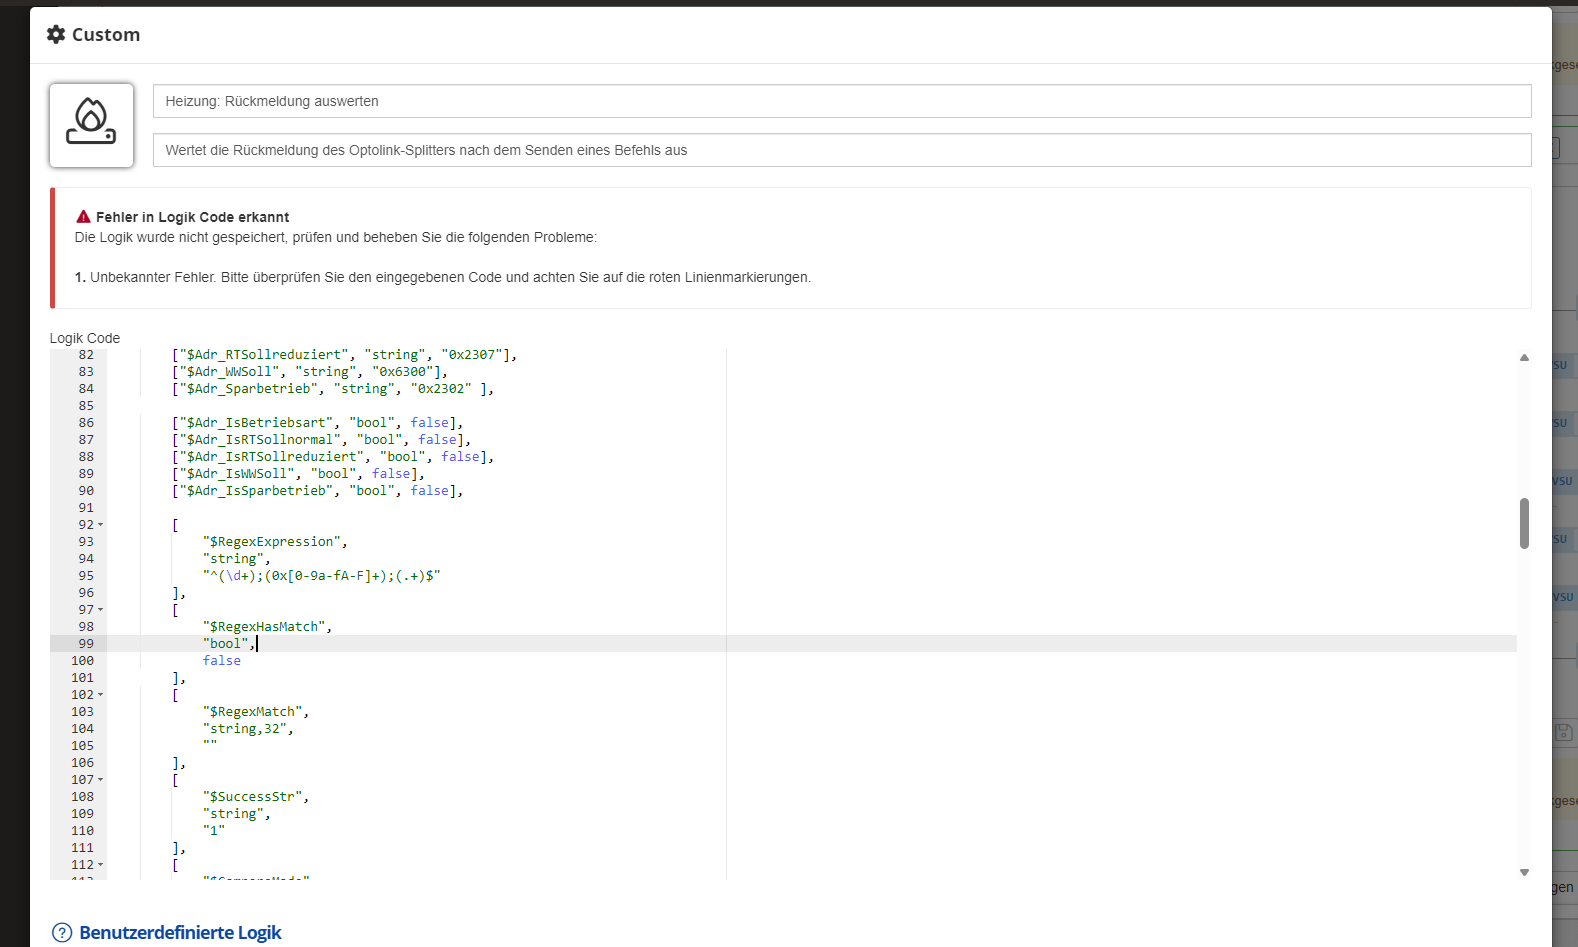Click the logic name field "Heizung: Rückmeldung auswerten"

pyautogui.click(x=841, y=101)
